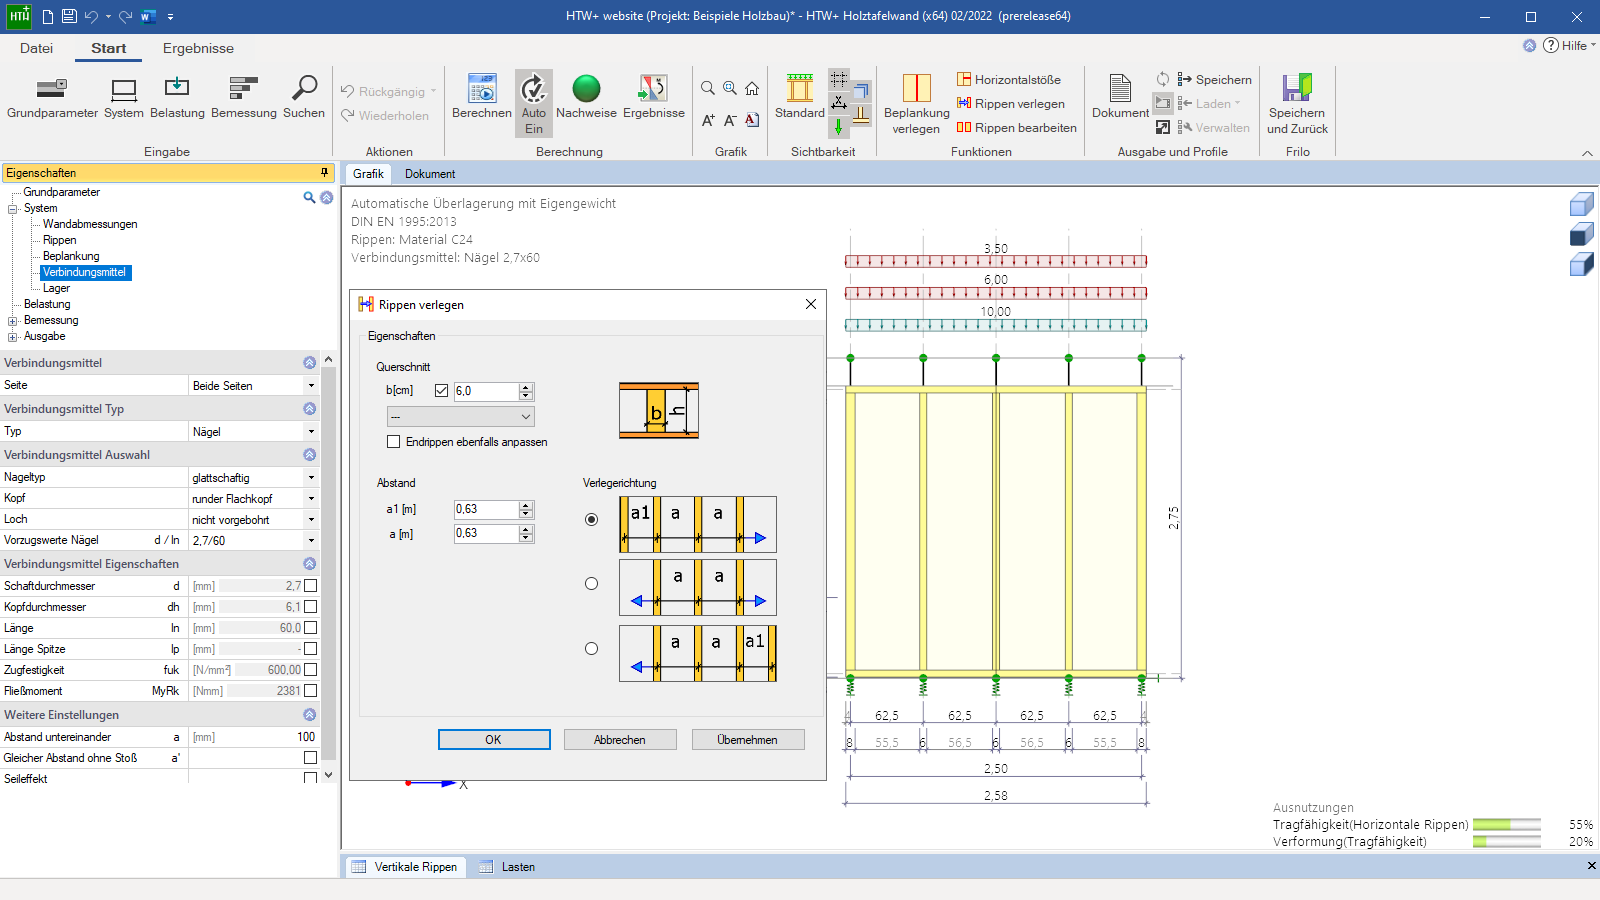The image size is (1600, 900).
Task: Select the zoom window tool in Grafik
Action: pos(730,88)
